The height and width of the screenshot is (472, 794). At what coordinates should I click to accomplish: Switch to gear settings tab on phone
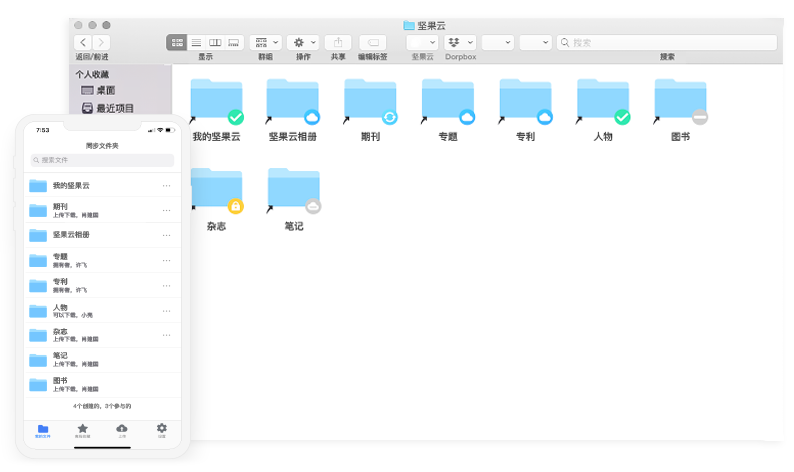point(162,431)
